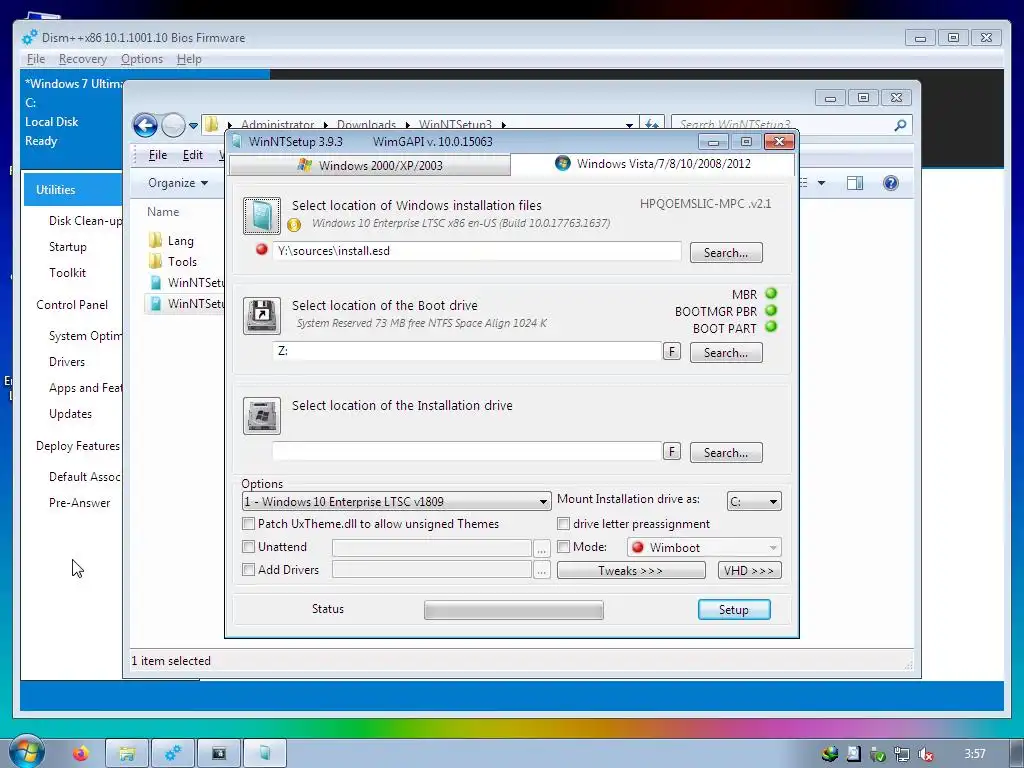This screenshot has width=1024, height=768.
Task: Open Dism++ Help menu
Action: [x=189, y=59]
